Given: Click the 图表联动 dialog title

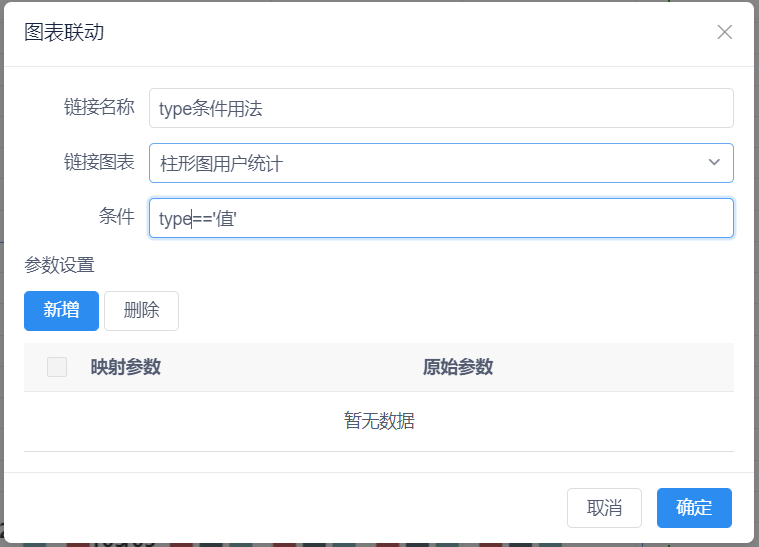Looking at the screenshot, I should [64, 32].
